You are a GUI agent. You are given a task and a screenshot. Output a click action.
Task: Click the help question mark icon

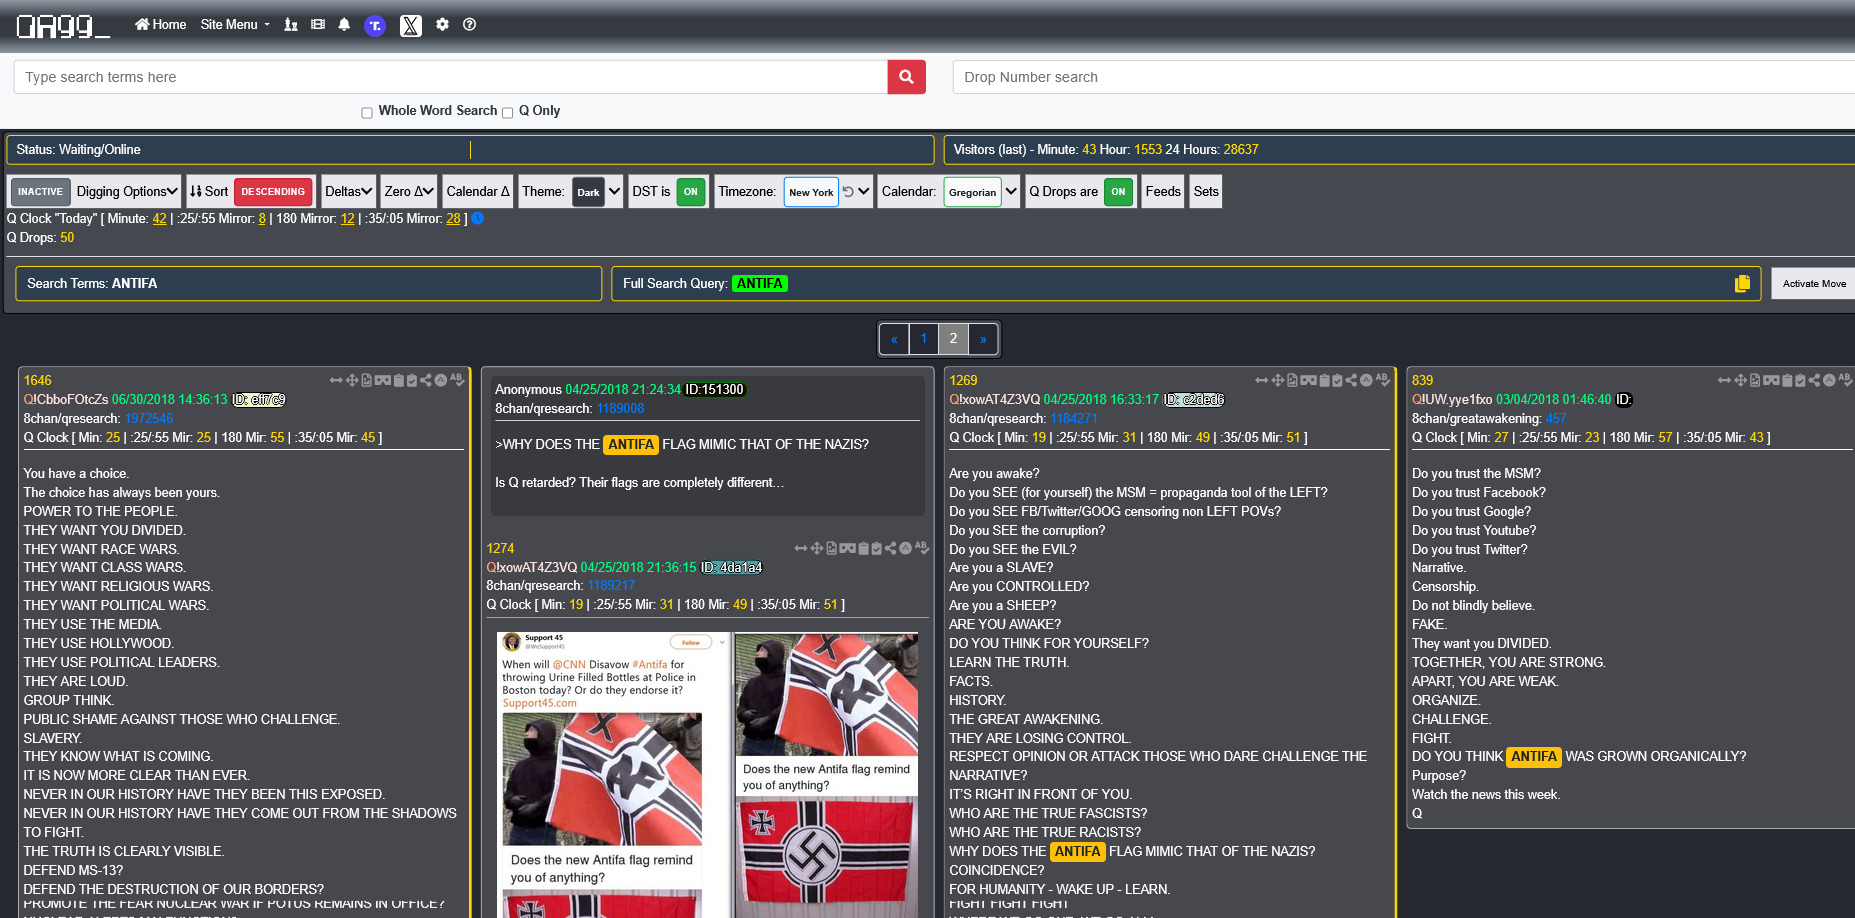[469, 25]
